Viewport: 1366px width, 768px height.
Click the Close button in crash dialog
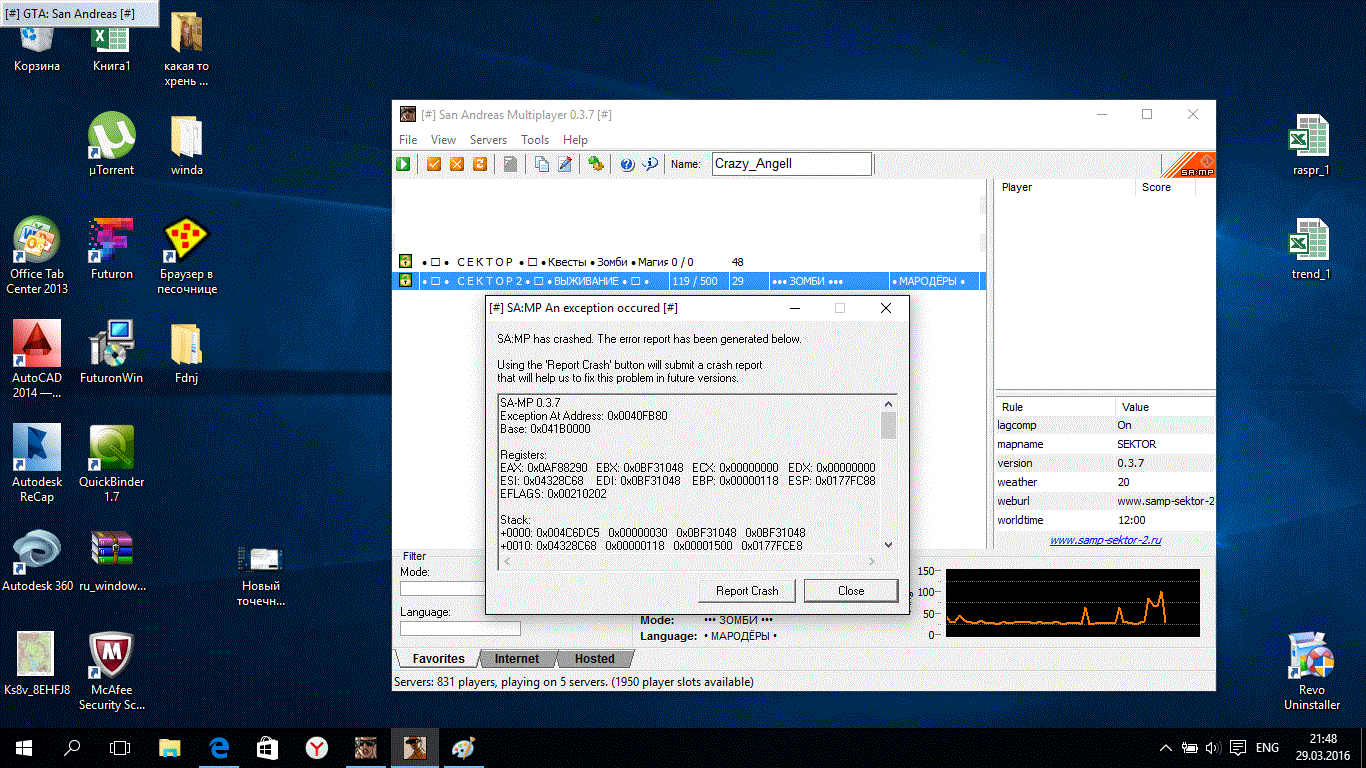coord(851,591)
